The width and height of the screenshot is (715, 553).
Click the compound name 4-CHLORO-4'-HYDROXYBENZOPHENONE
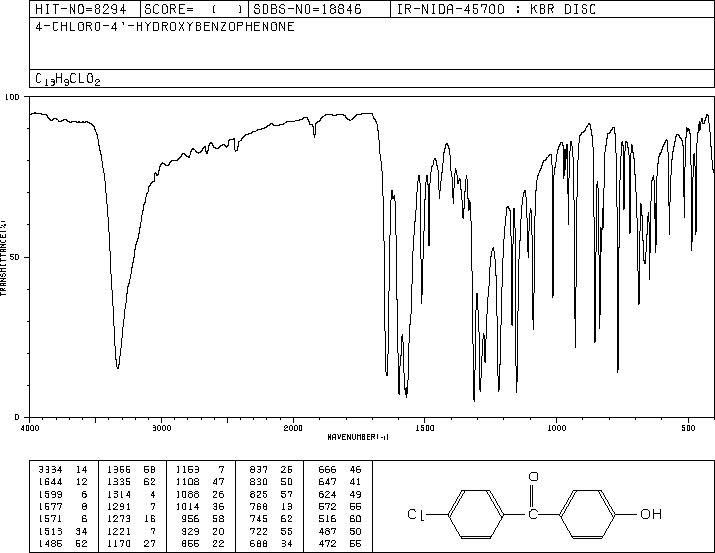click(165, 27)
